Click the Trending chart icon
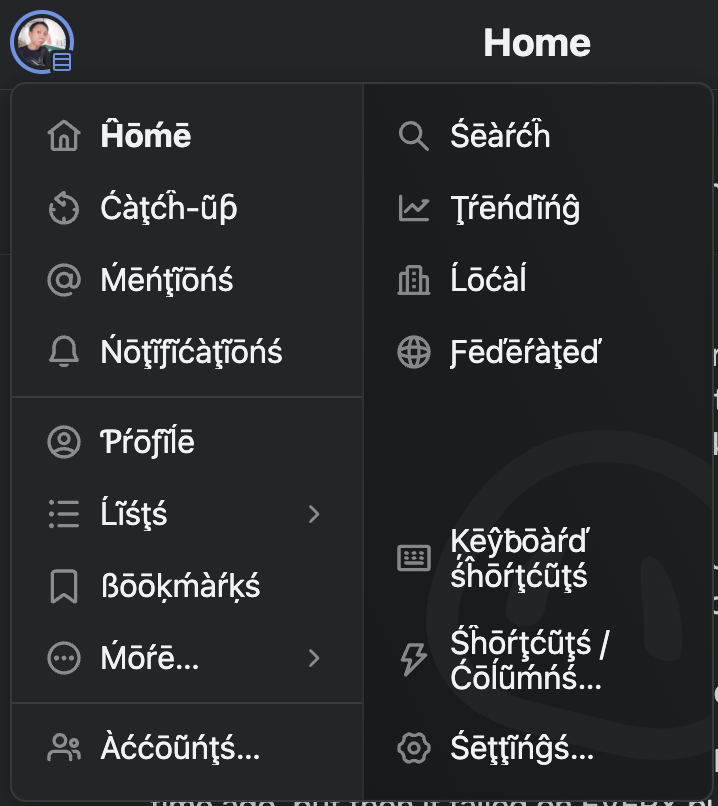The width and height of the screenshot is (718, 806). tap(414, 208)
